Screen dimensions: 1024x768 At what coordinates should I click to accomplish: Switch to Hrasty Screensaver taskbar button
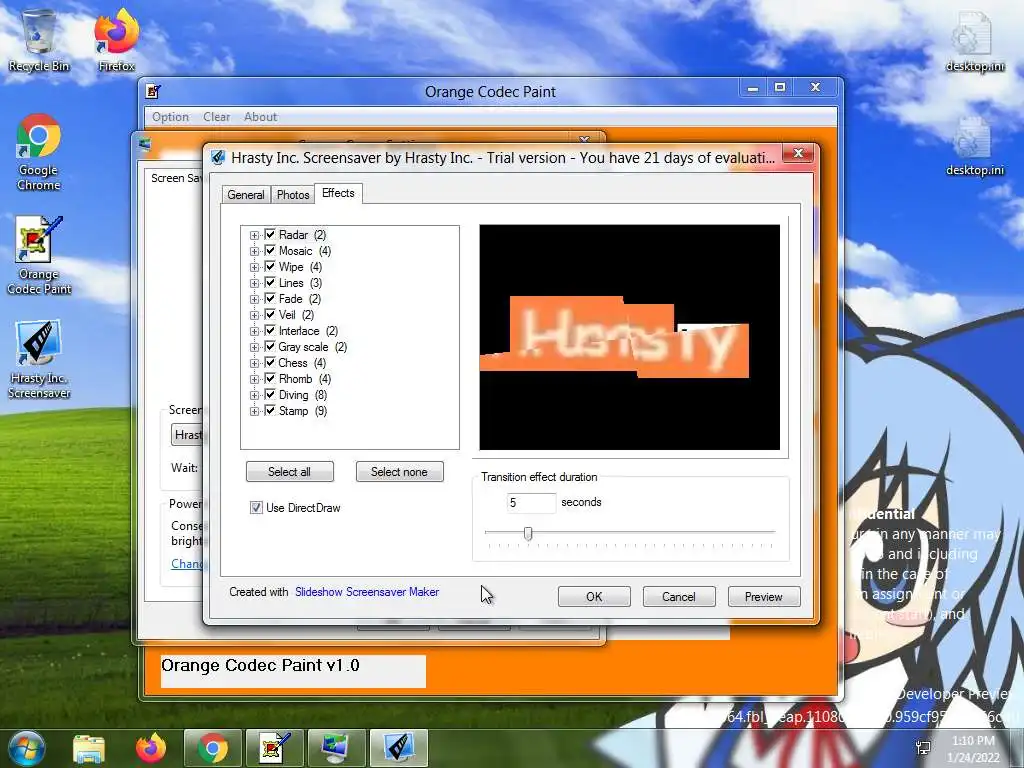point(399,748)
